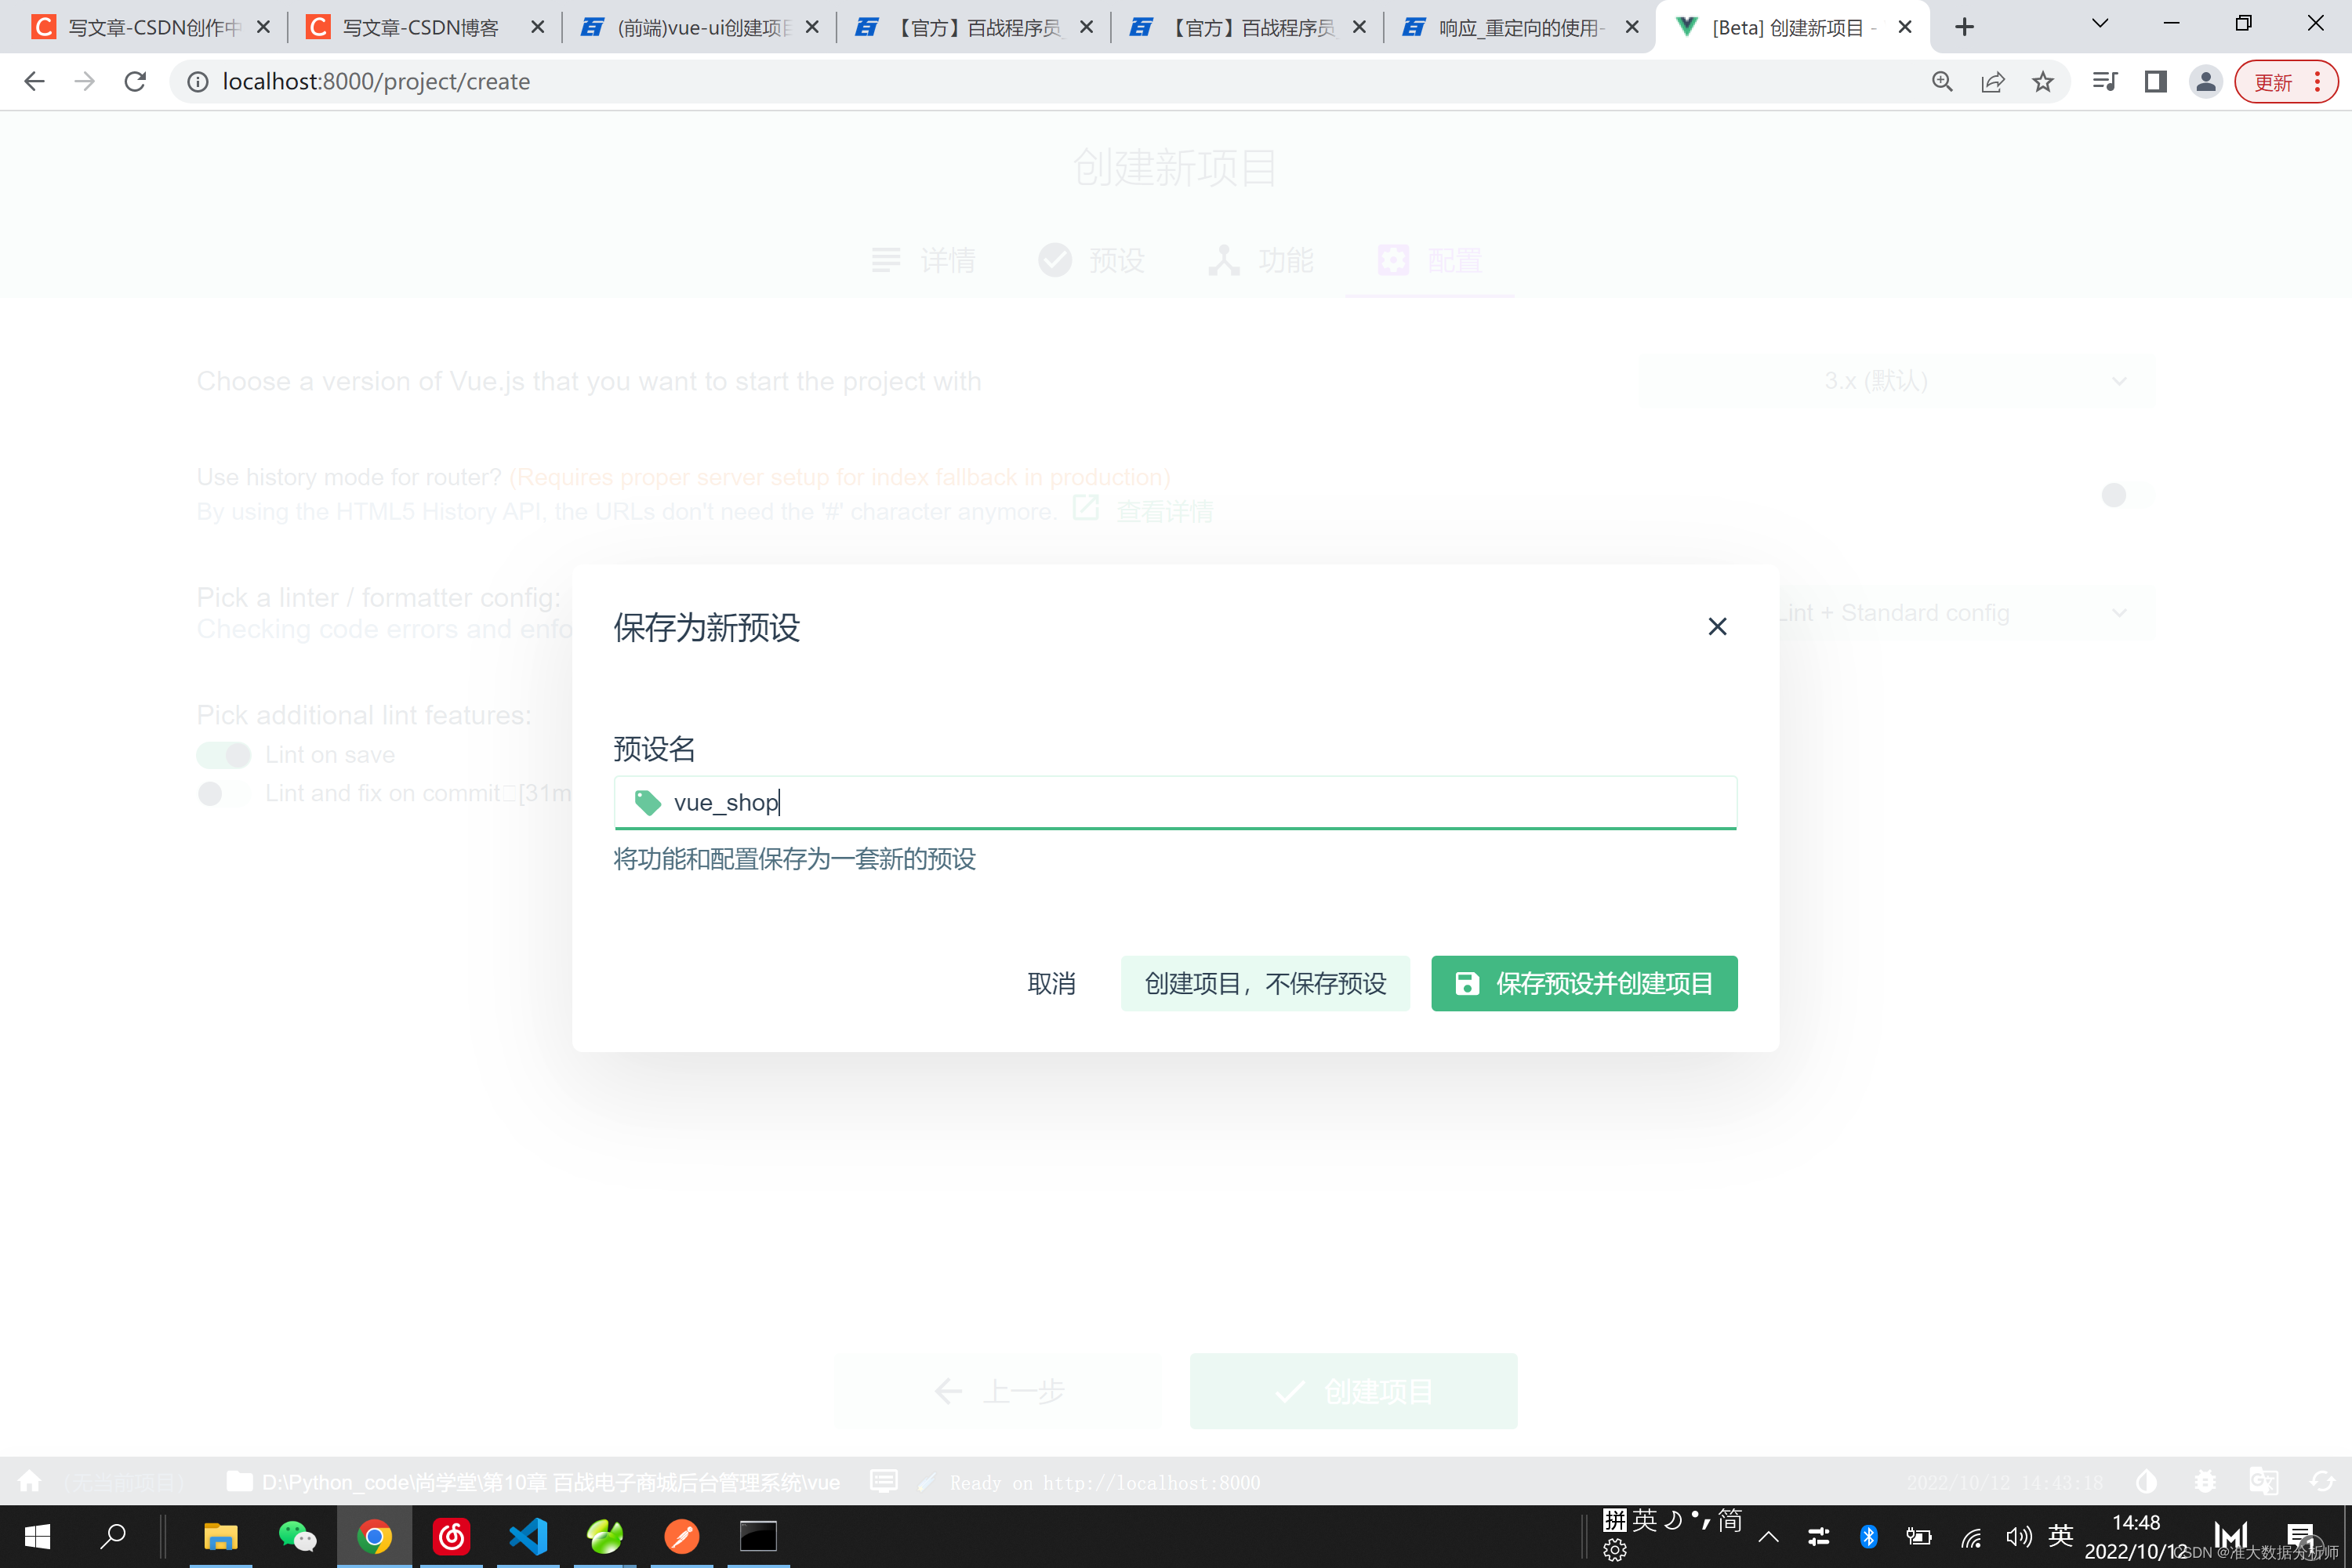The width and height of the screenshot is (2352, 1568).
Task: Open Visual Studio Code from taskbar
Action: 528,1536
